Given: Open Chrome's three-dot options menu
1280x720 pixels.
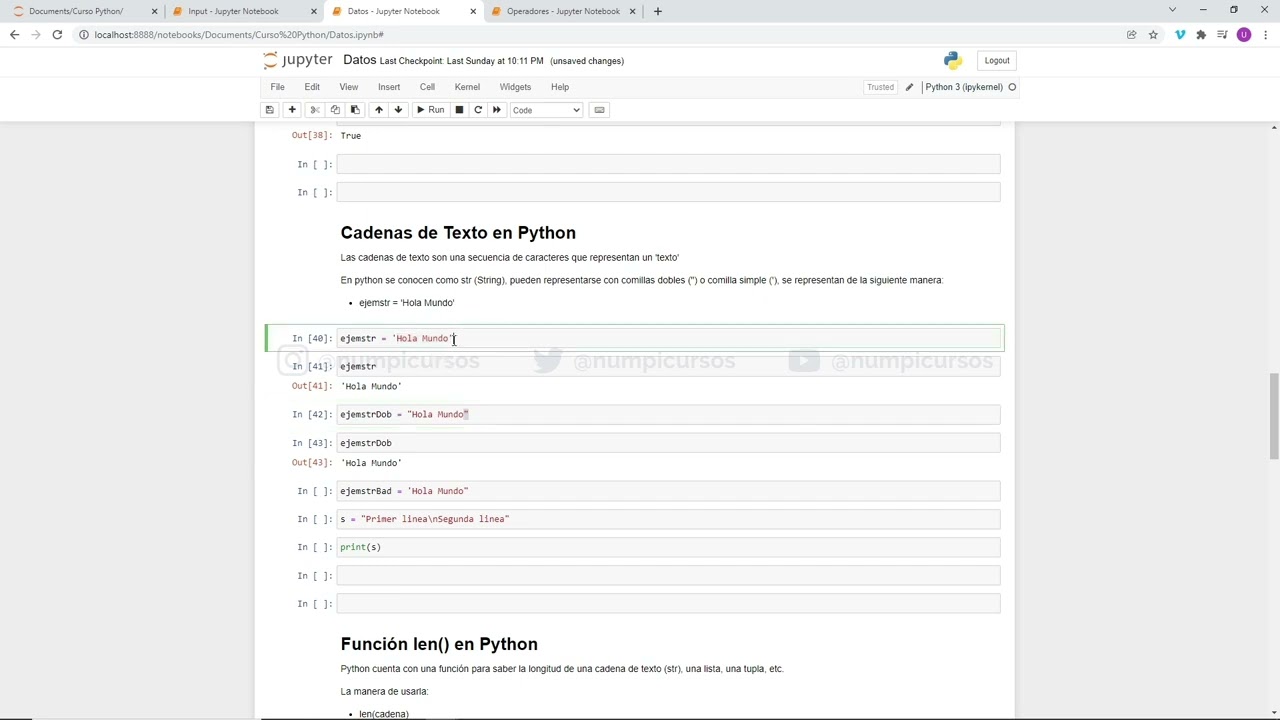Looking at the screenshot, I should [1265, 35].
